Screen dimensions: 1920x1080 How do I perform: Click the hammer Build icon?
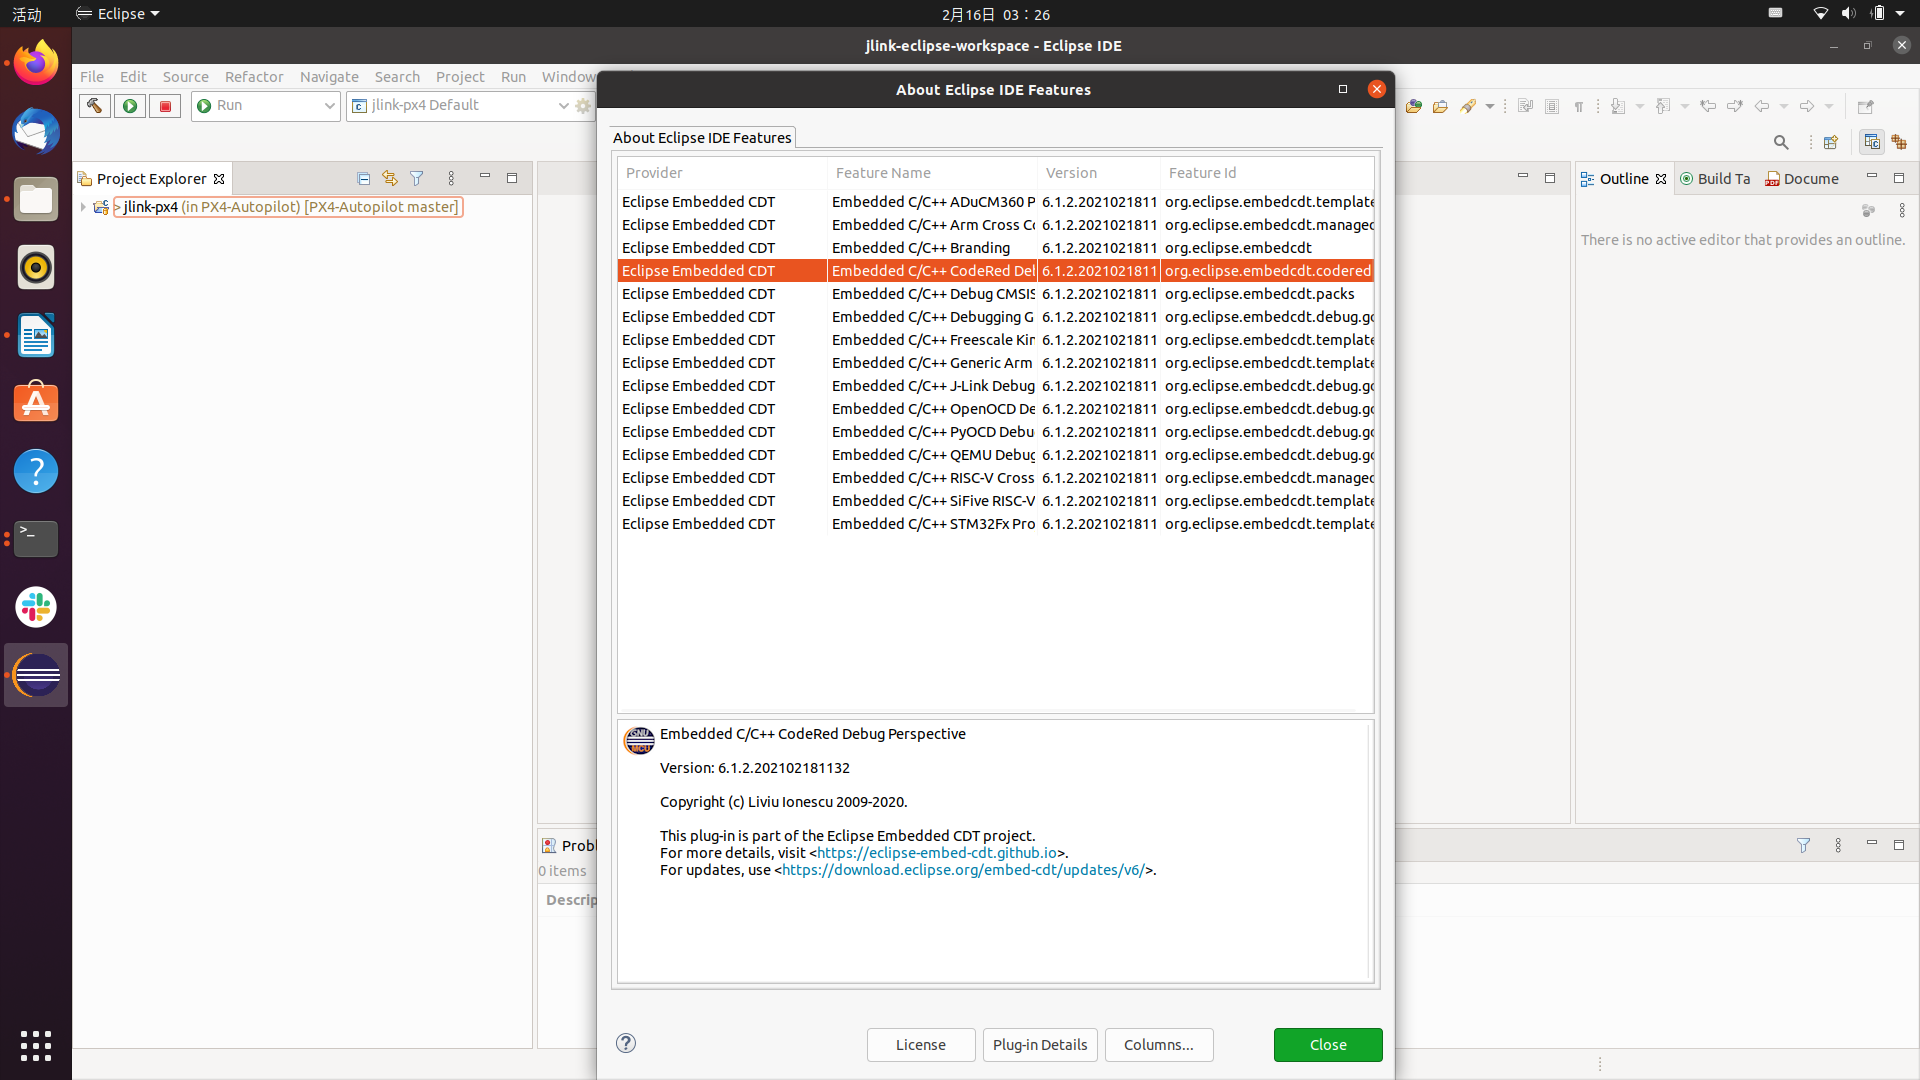95,106
